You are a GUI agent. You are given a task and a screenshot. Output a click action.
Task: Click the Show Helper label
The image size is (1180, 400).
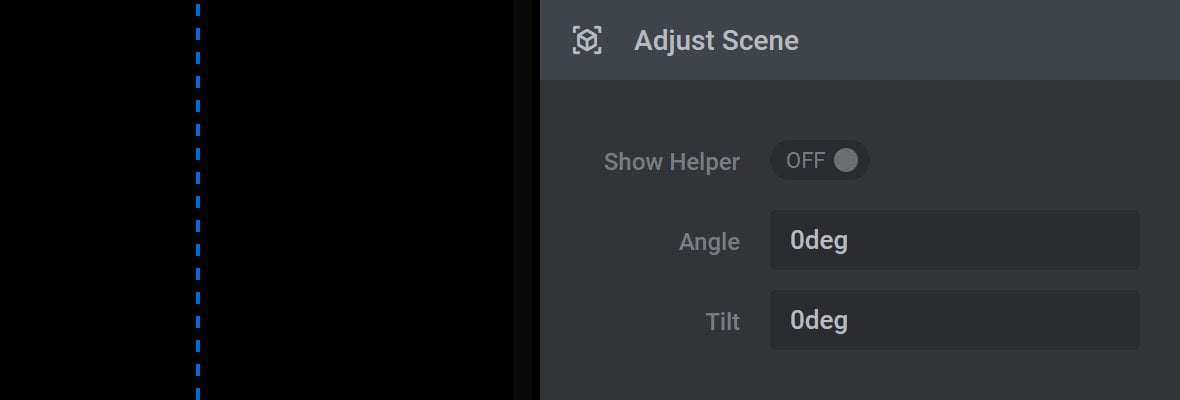point(671,162)
